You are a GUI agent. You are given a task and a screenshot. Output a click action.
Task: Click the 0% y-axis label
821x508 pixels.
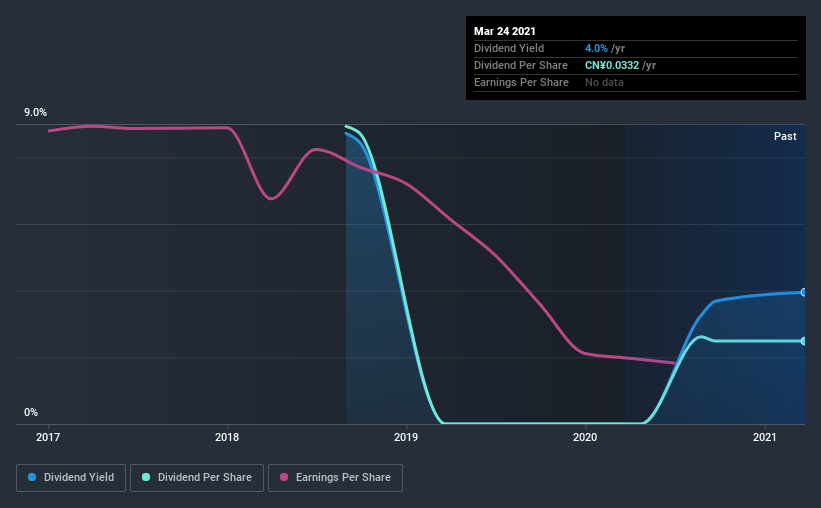click(31, 412)
